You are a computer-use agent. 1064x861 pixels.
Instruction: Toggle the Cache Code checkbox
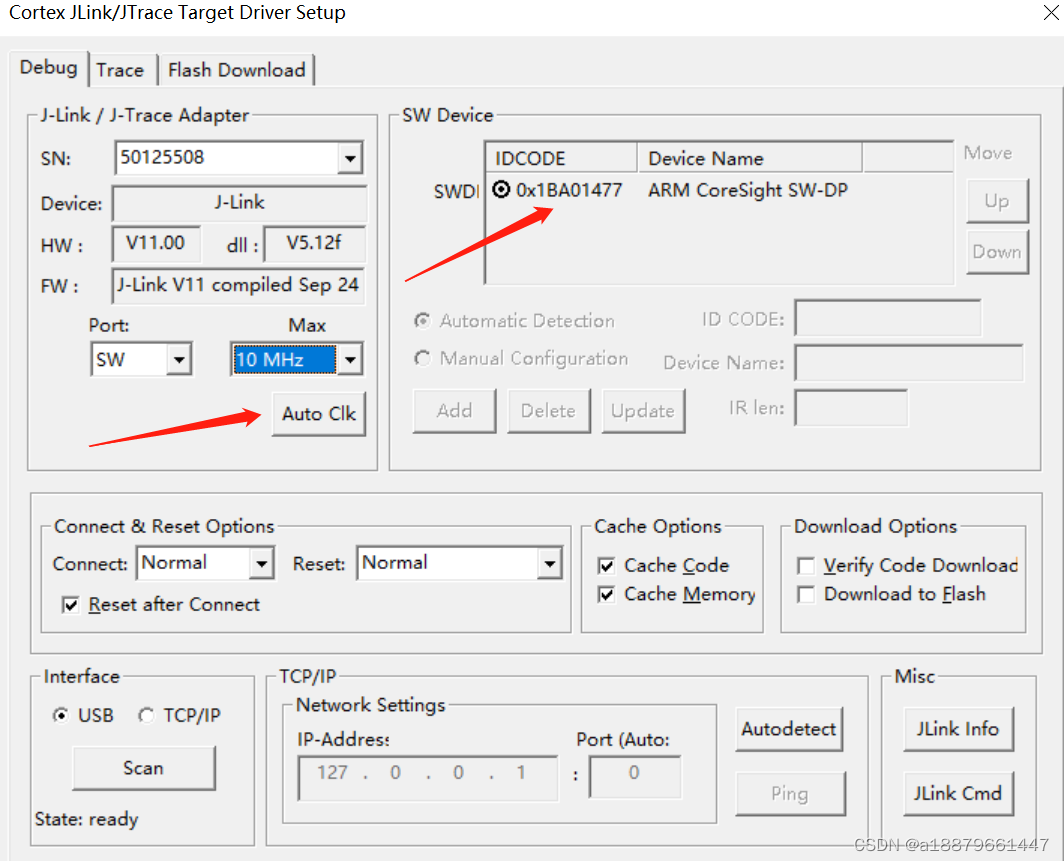(x=607, y=565)
